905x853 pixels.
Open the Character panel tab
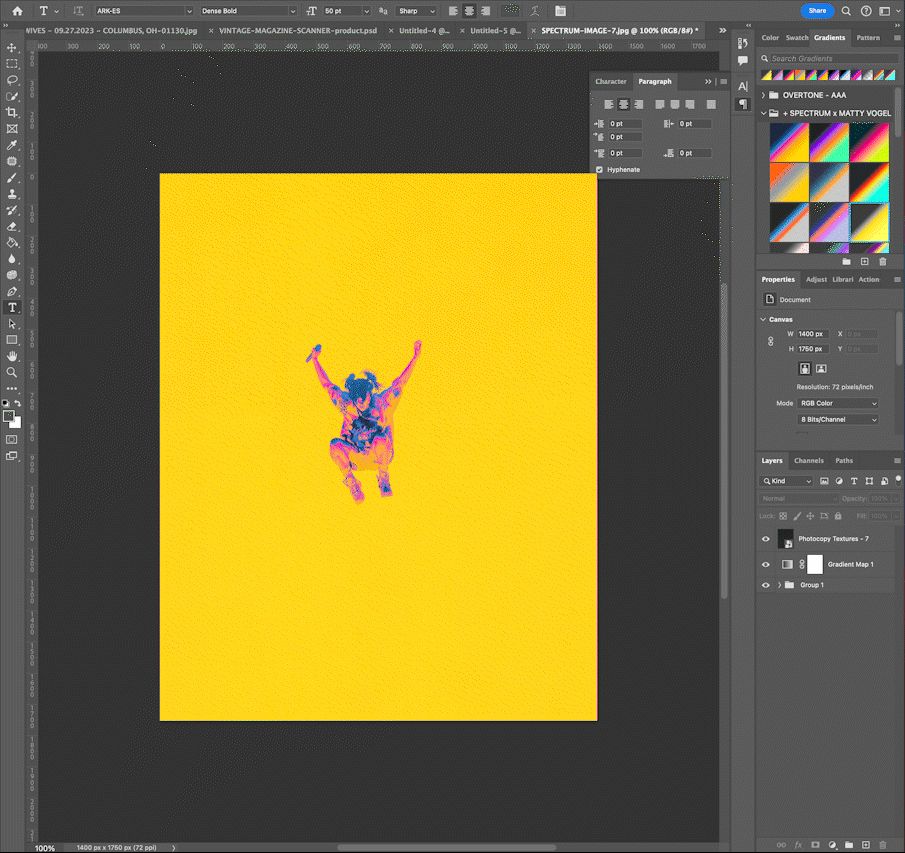point(610,82)
